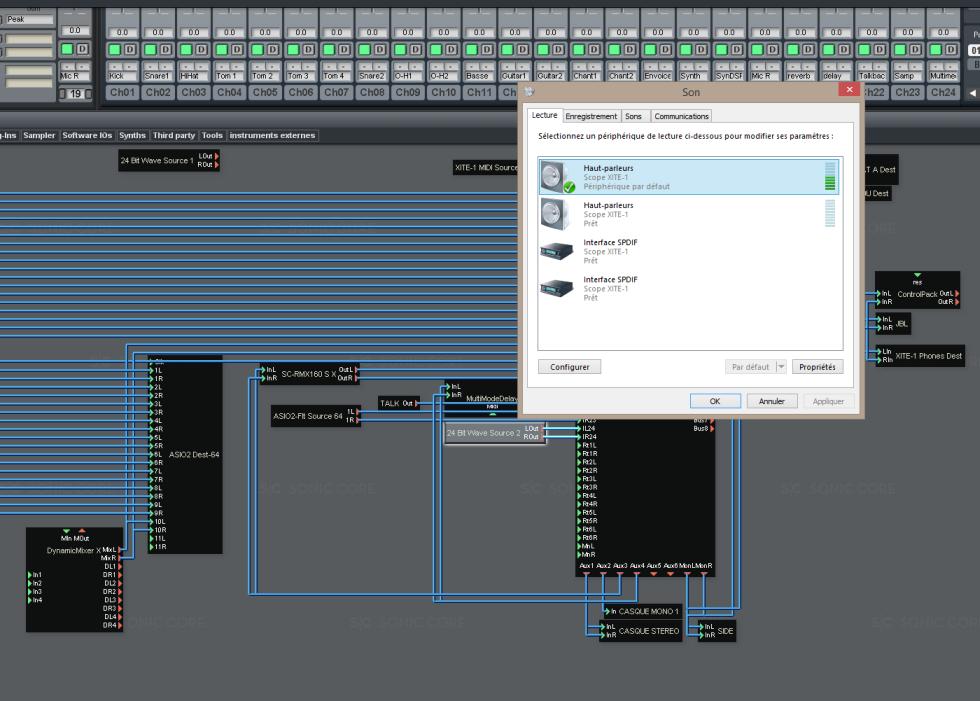Image resolution: width=980 pixels, height=701 pixels.
Task: Click the OutR port of SC-RMX160 S X
Action: click(x=356, y=378)
